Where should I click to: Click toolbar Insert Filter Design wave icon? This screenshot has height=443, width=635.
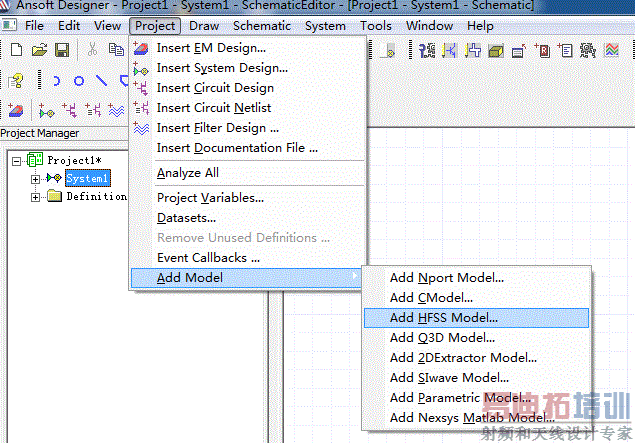pyautogui.click(x=116, y=111)
